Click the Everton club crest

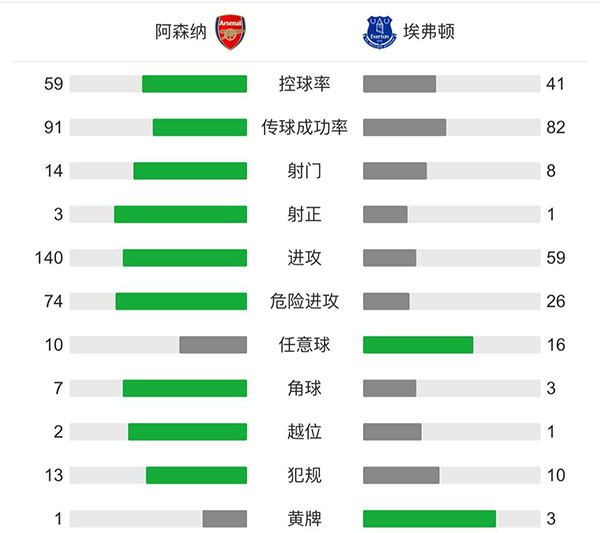point(380,32)
